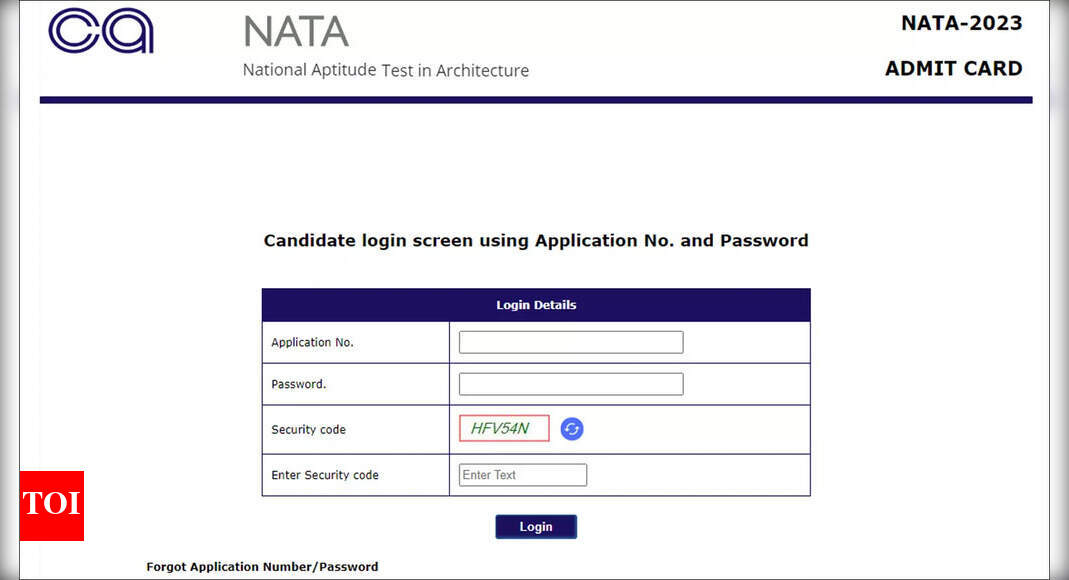Click the Login Details header bar
The width and height of the screenshot is (1069, 580).
click(x=536, y=305)
